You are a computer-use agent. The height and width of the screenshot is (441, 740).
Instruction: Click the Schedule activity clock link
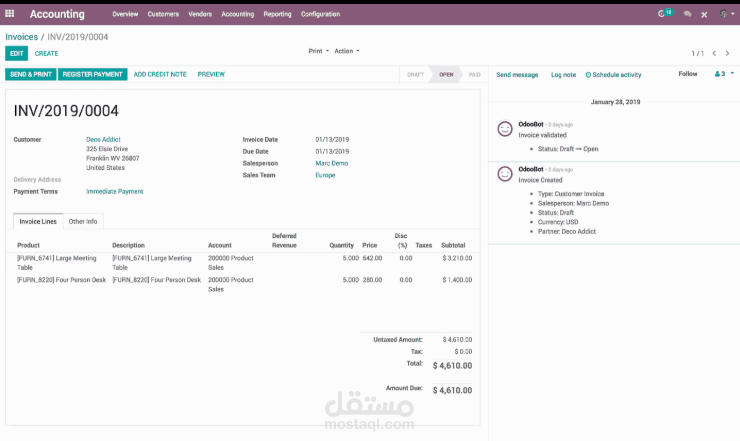(613, 75)
